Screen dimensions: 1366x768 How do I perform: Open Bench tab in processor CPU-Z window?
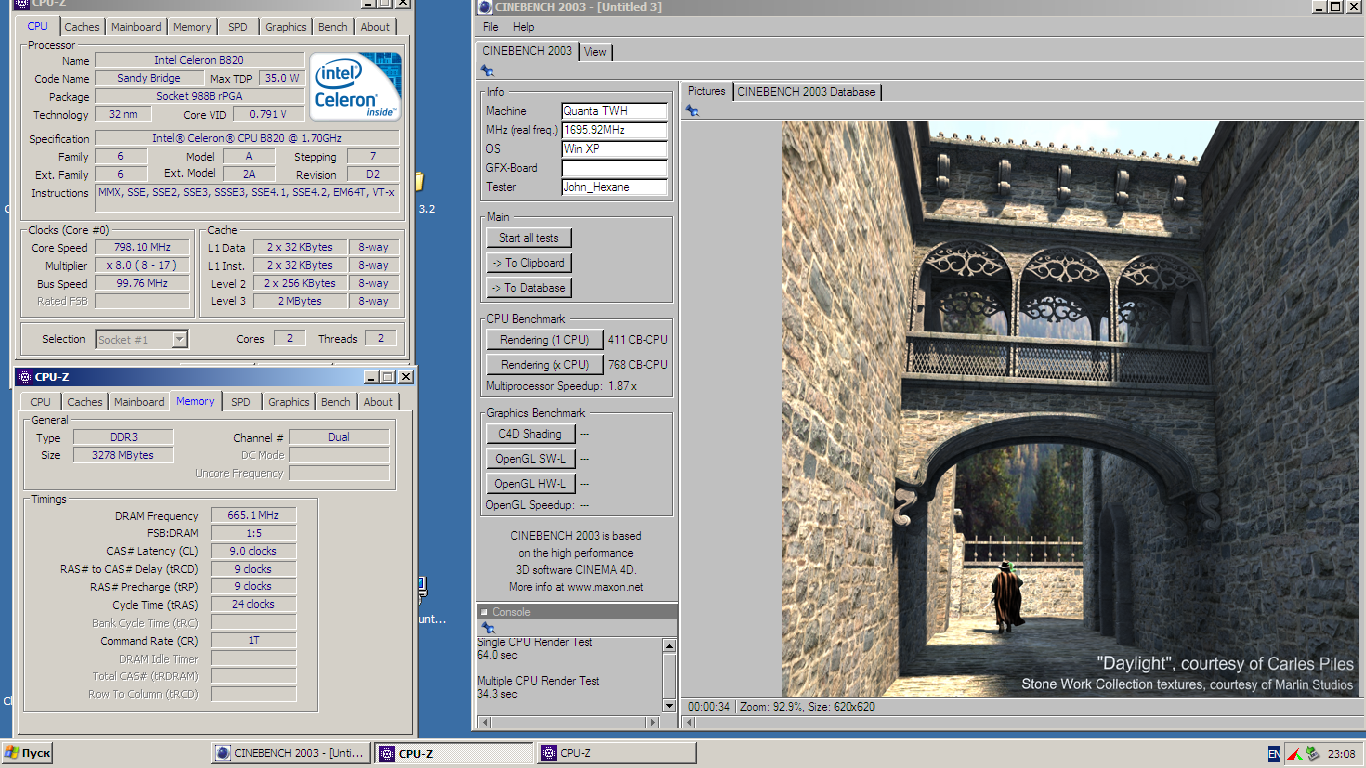[x=333, y=27]
